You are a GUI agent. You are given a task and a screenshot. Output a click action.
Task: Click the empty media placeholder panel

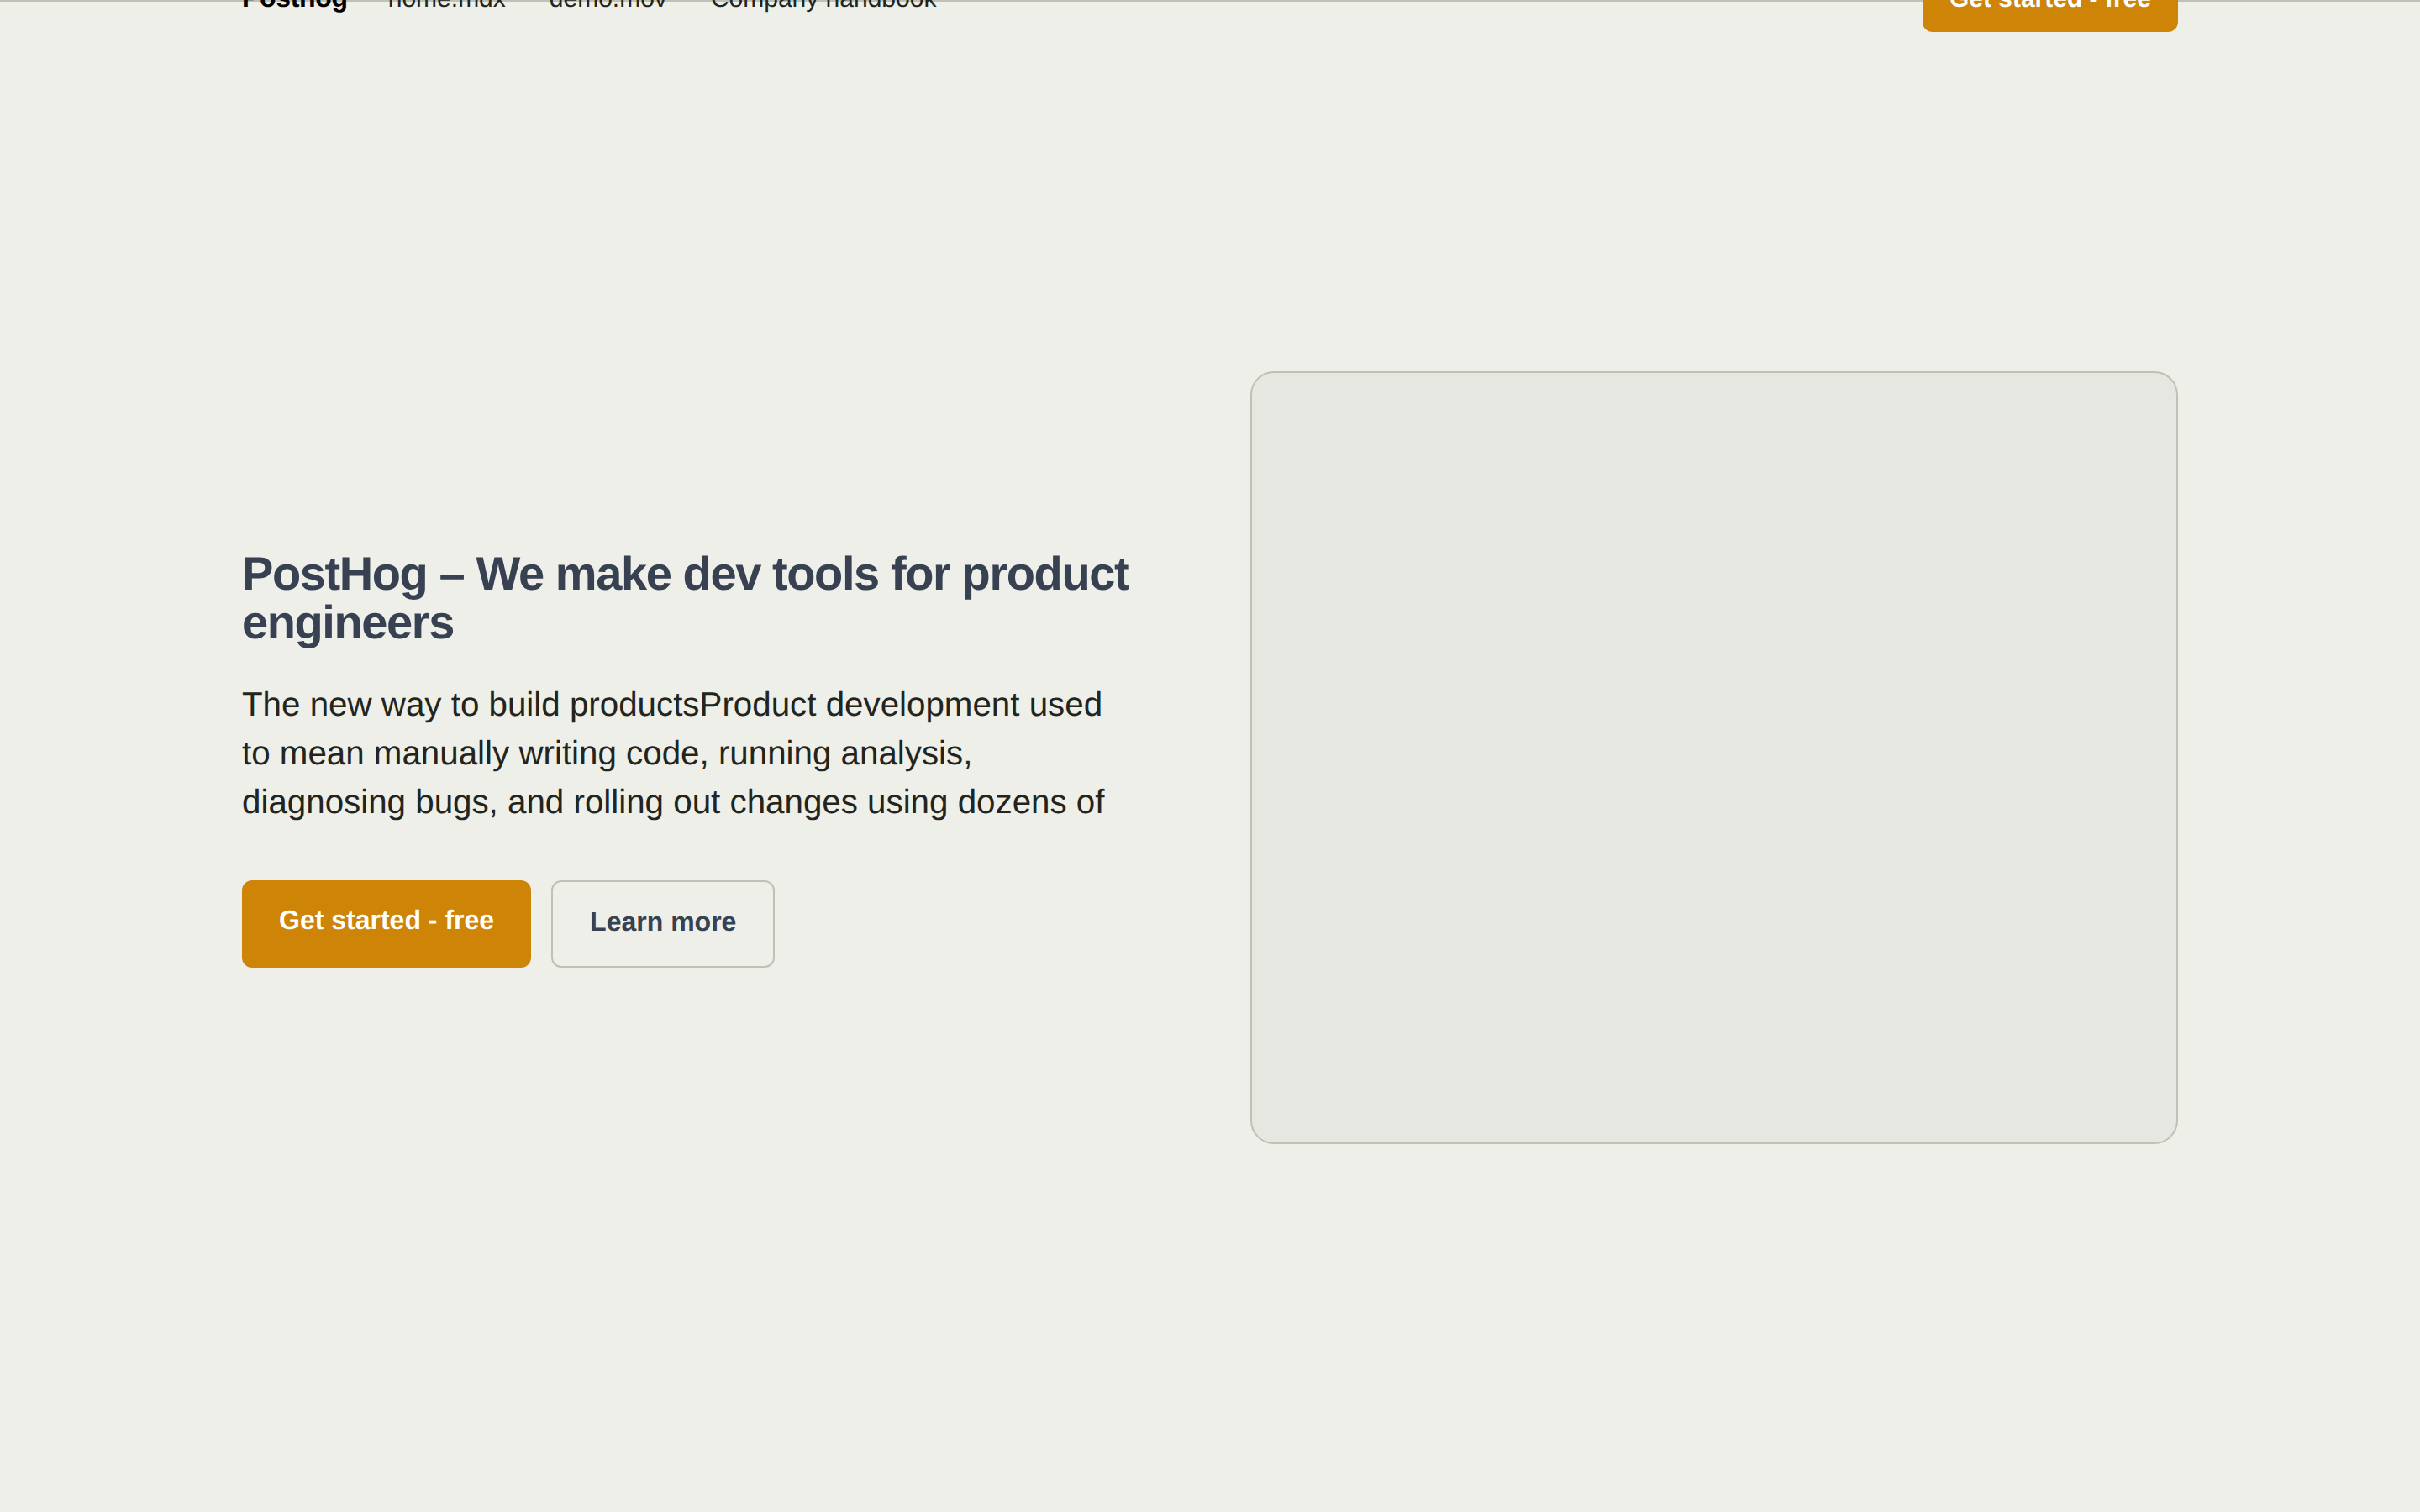tap(1713, 757)
